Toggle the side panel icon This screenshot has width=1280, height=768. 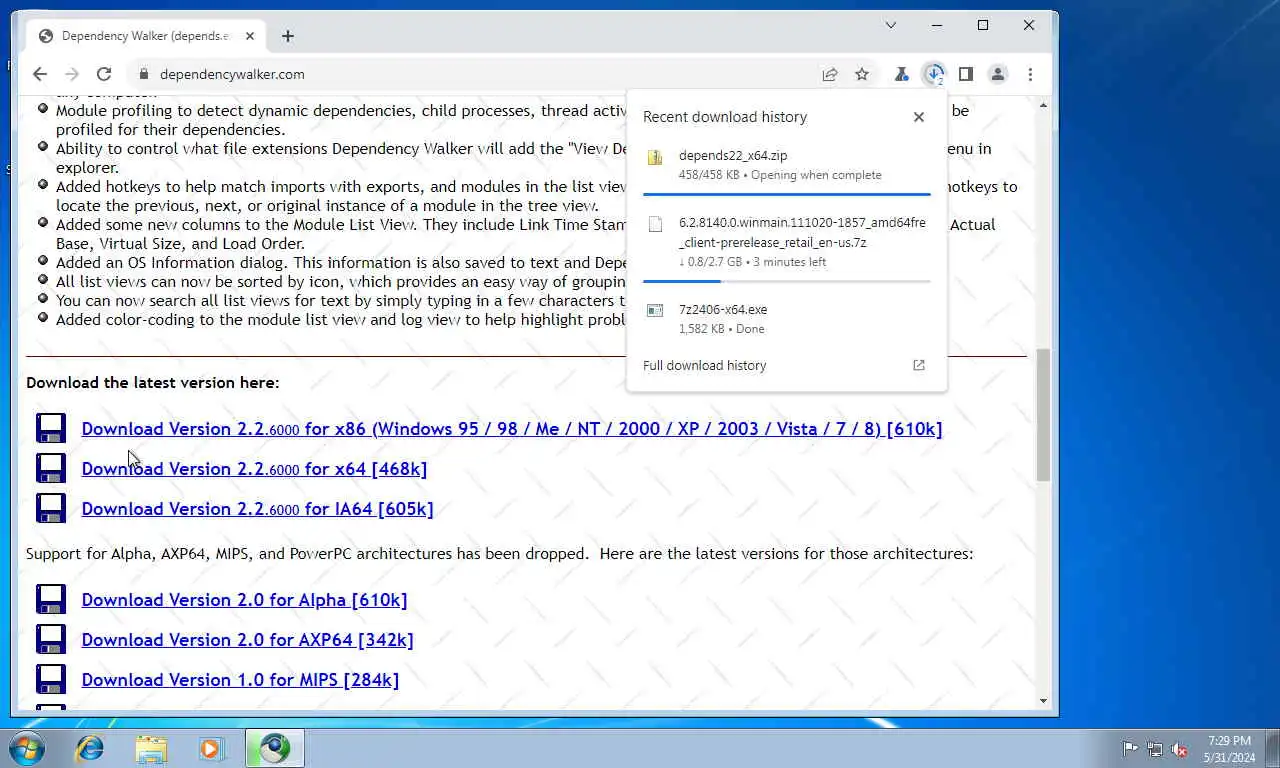[x=966, y=74]
